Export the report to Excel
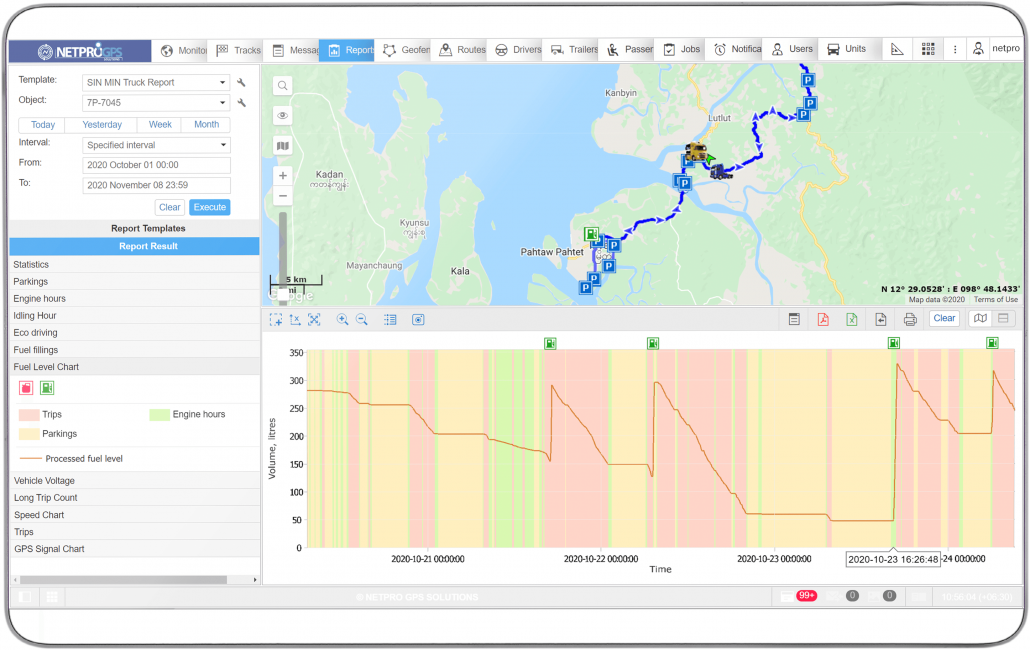1030x650 pixels. [x=851, y=318]
